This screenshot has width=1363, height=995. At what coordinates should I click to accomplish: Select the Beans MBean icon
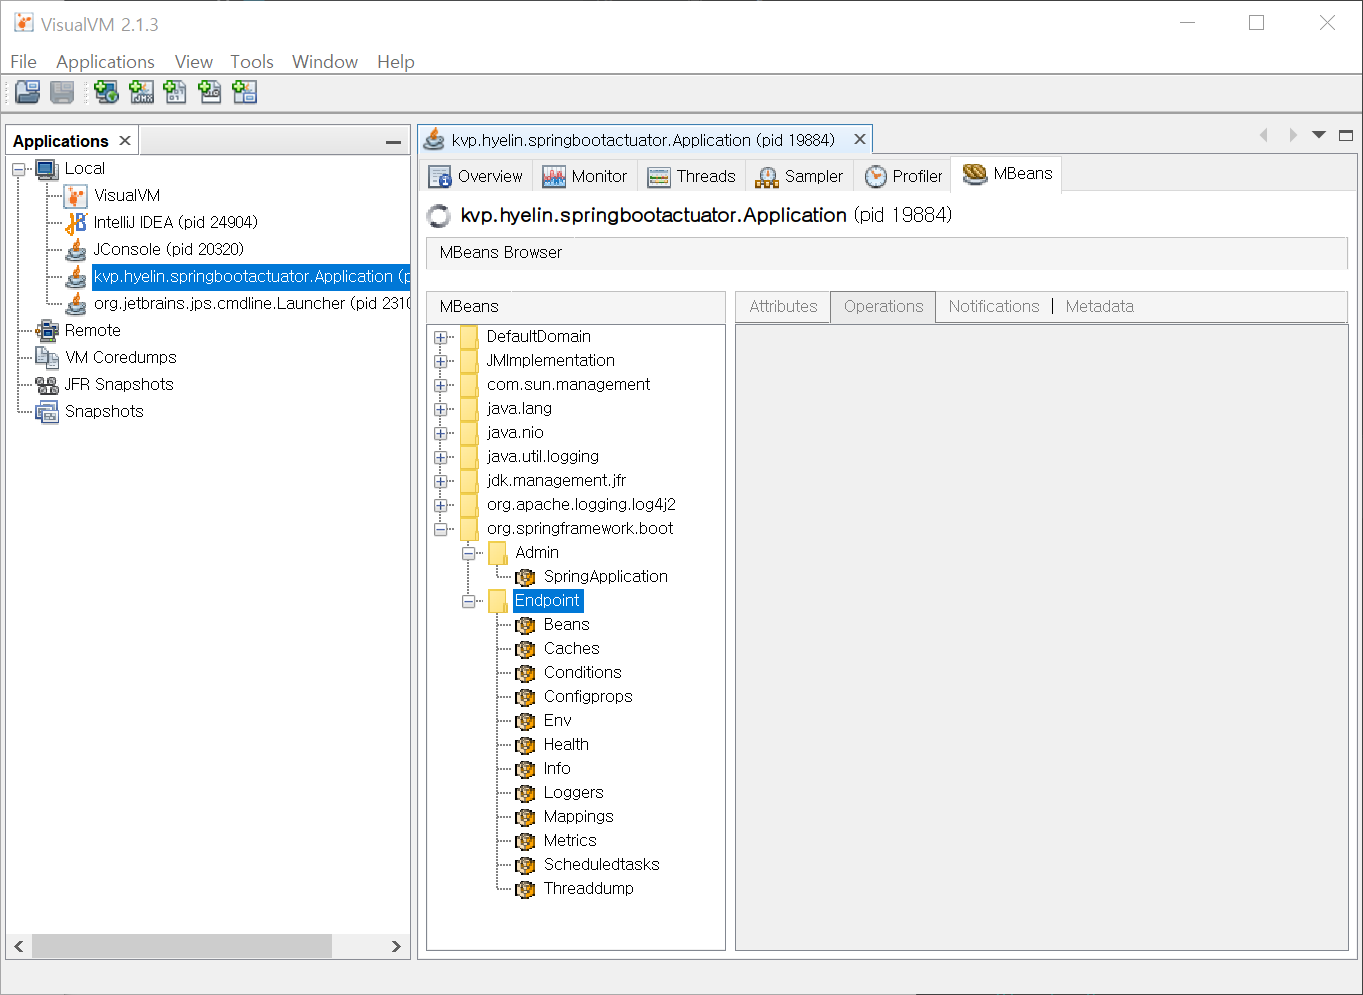coord(525,625)
